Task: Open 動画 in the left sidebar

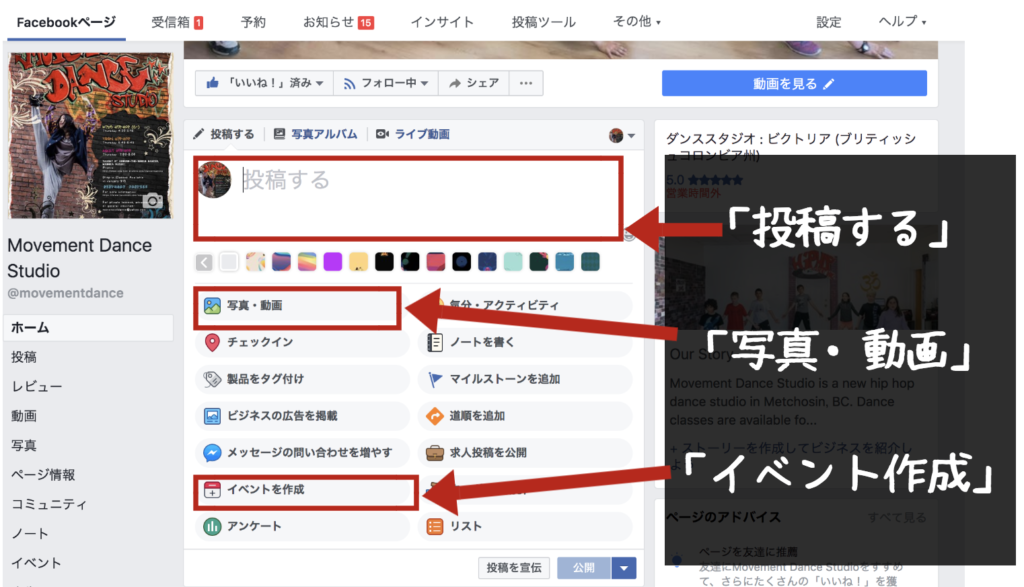Action: (24, 416)
